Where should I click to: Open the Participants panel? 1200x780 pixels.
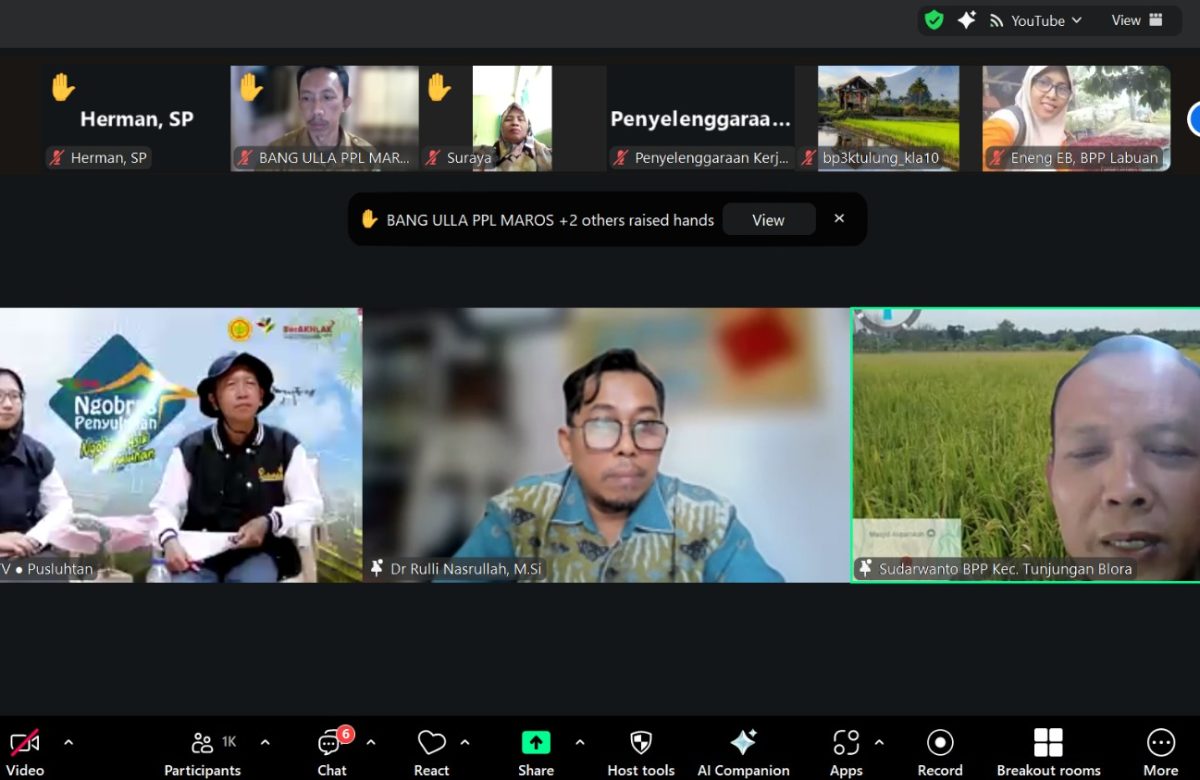coord(203,752)
